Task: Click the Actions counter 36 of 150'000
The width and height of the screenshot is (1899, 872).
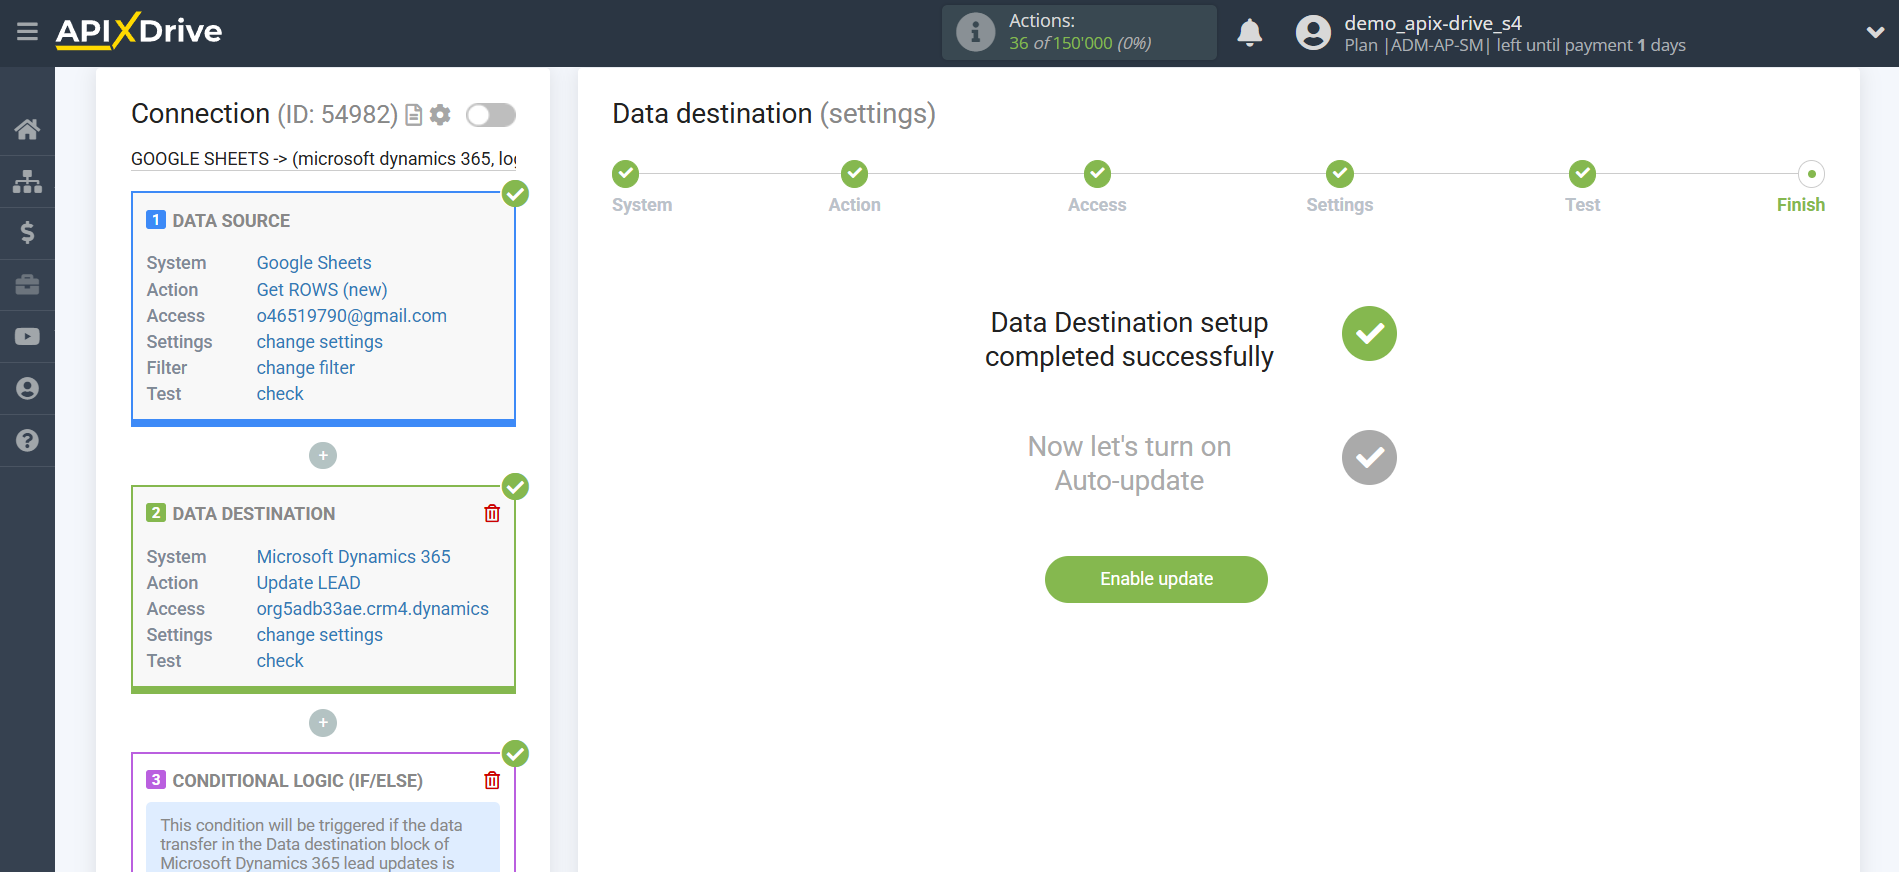Action: pyautogui.click(x=1080, y=43)
